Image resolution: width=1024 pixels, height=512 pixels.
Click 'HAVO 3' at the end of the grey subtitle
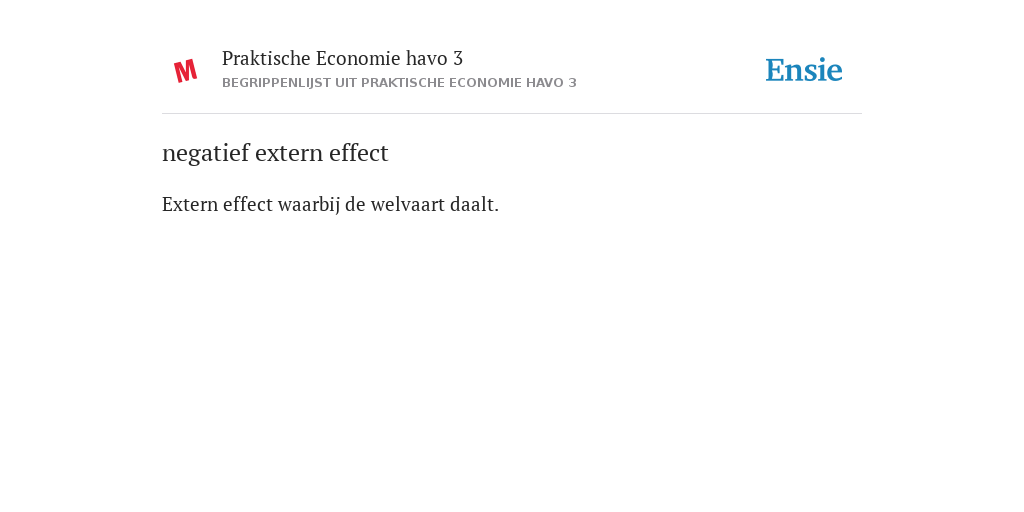551,83
